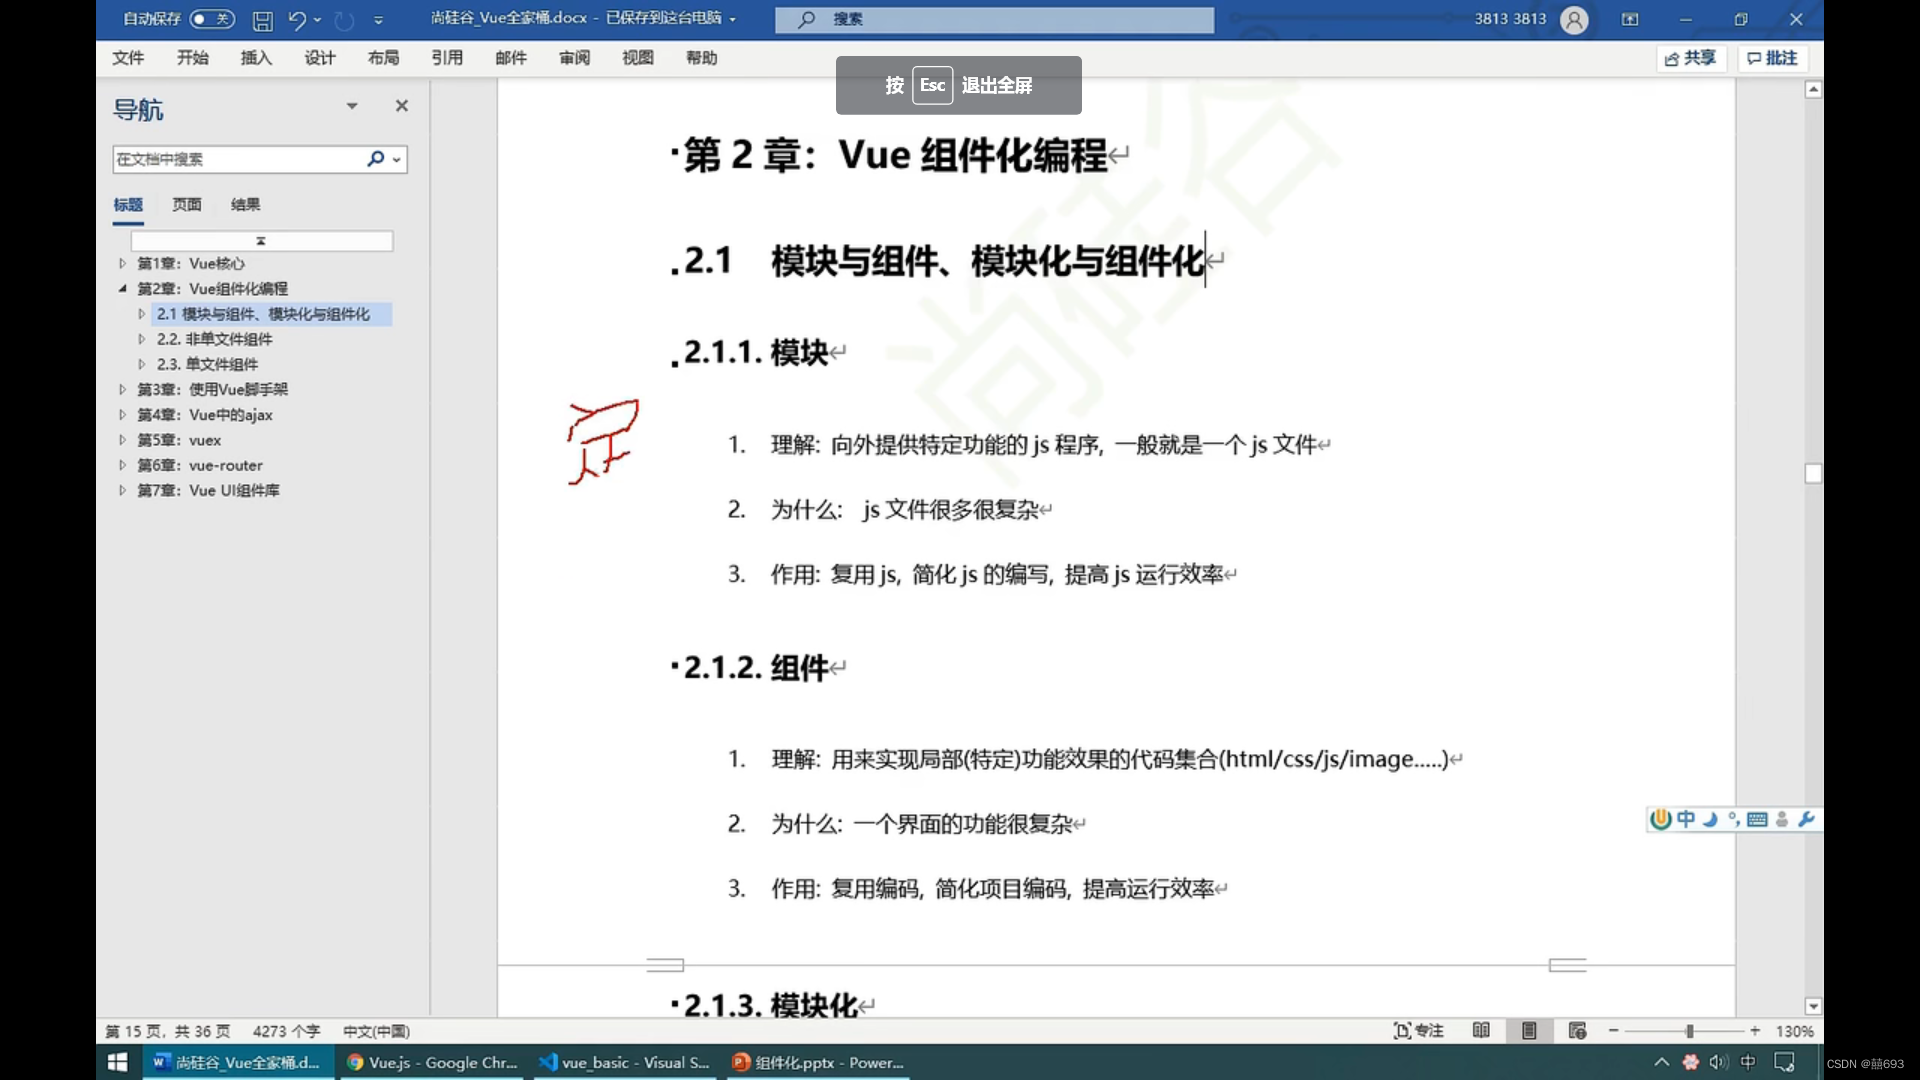Open the ribbon display options icon
Screen dimensions: 1920x1080
[1630, 19]
